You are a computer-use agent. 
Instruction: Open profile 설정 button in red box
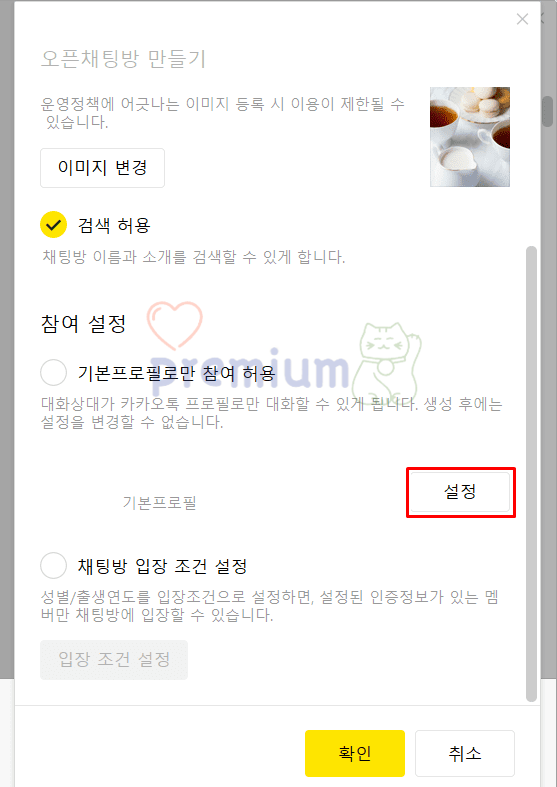460,491
